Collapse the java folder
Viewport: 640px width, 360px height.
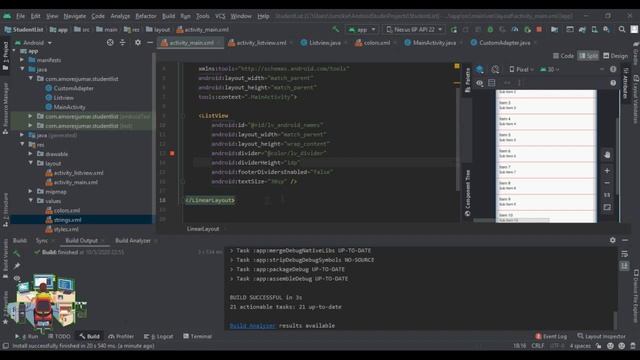coord(22,69)
